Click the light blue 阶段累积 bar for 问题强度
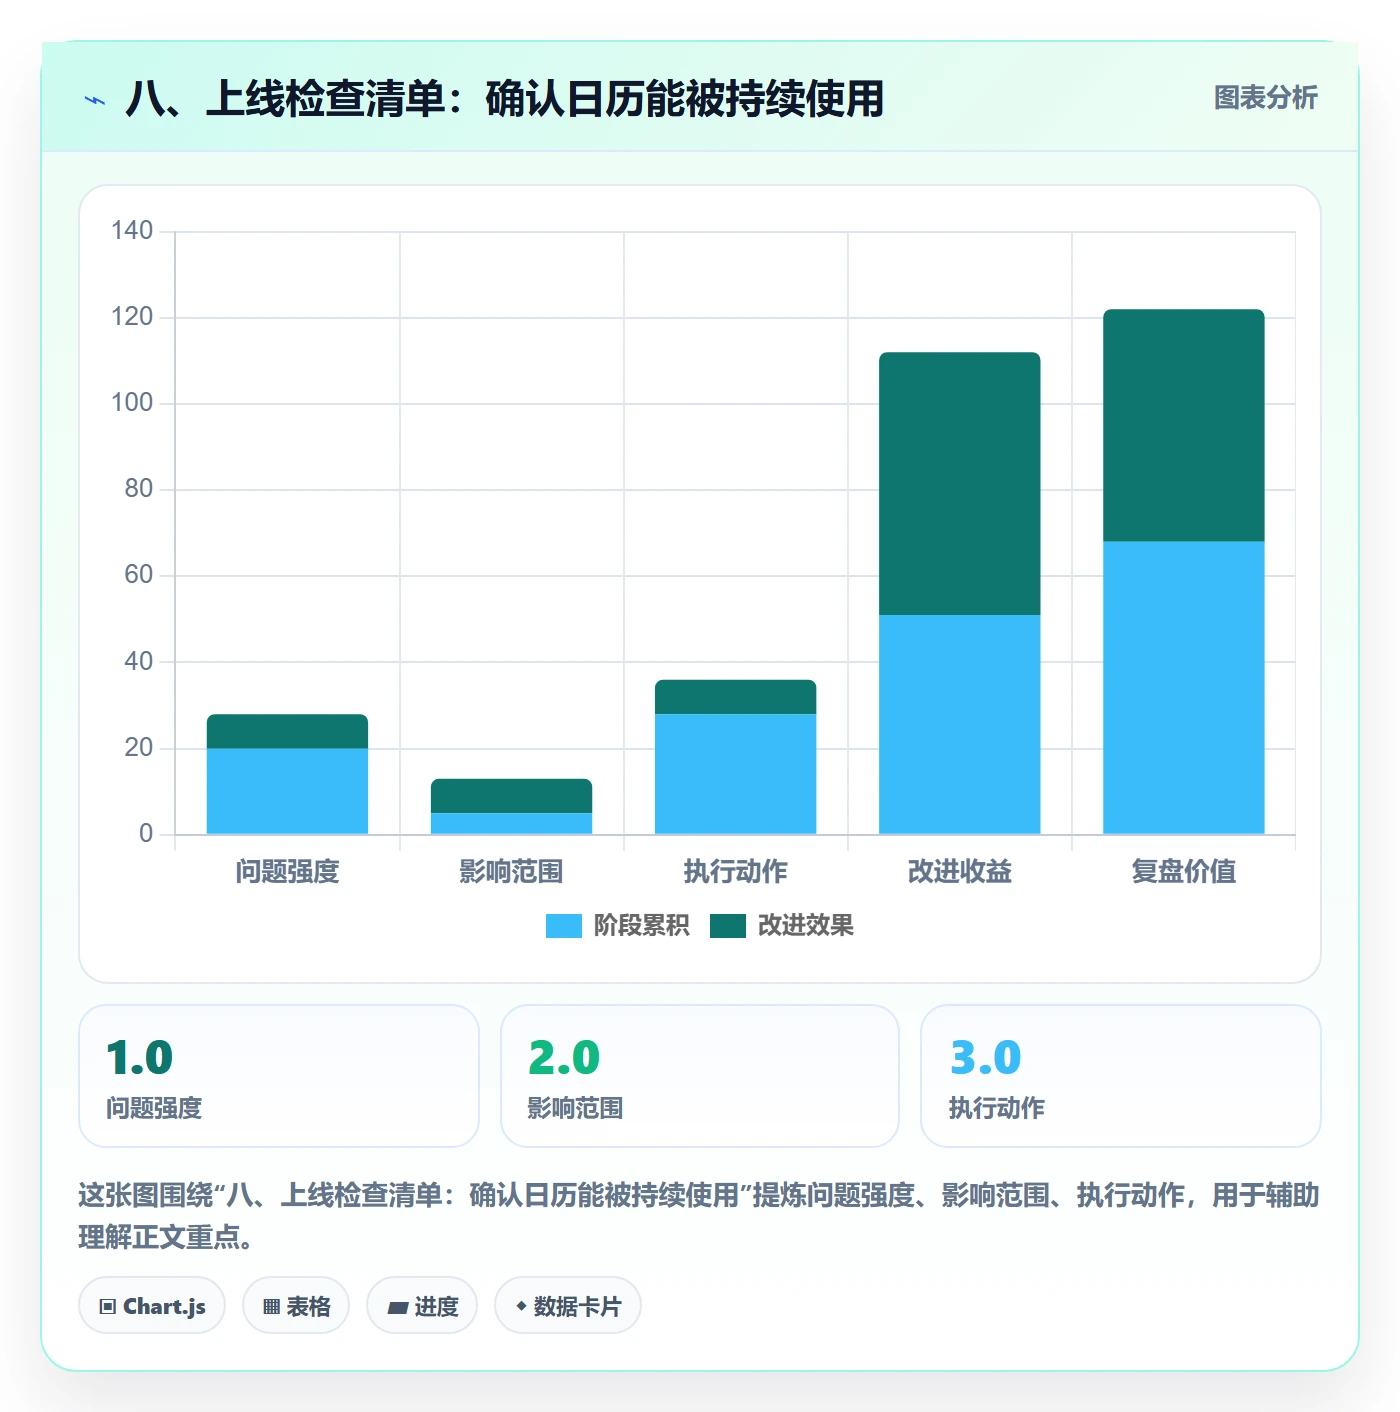This screenshot has width=1400, height=1412. [288, 791]
